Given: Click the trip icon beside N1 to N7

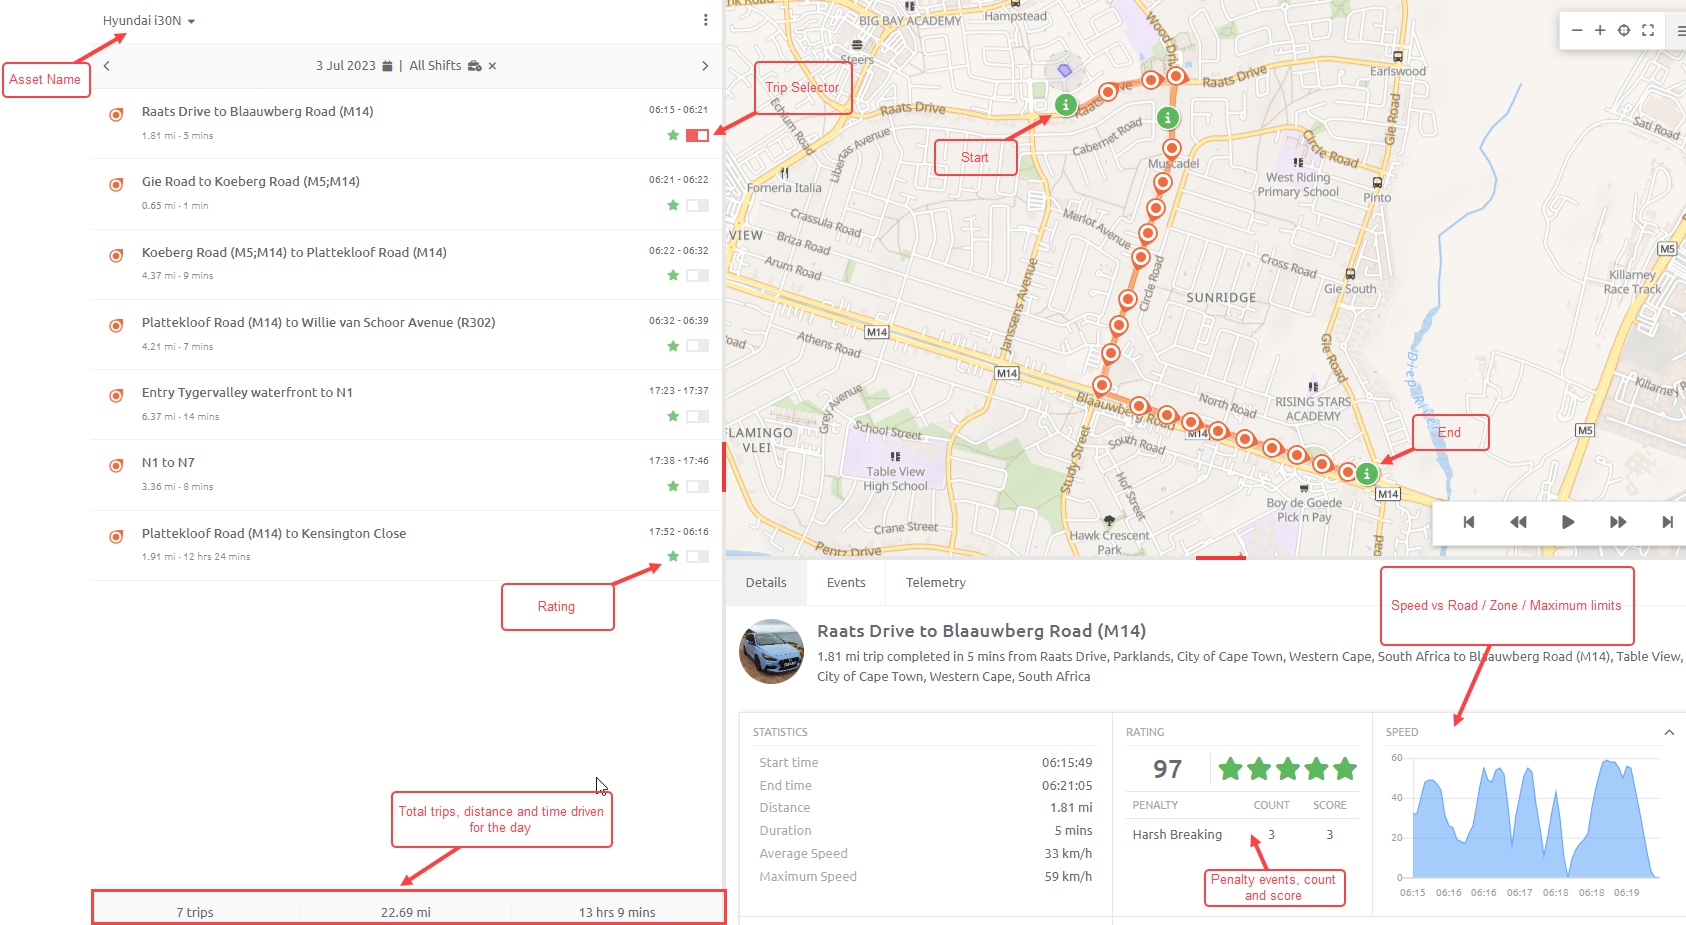Looking at the screenshot, I should [116, 465].
